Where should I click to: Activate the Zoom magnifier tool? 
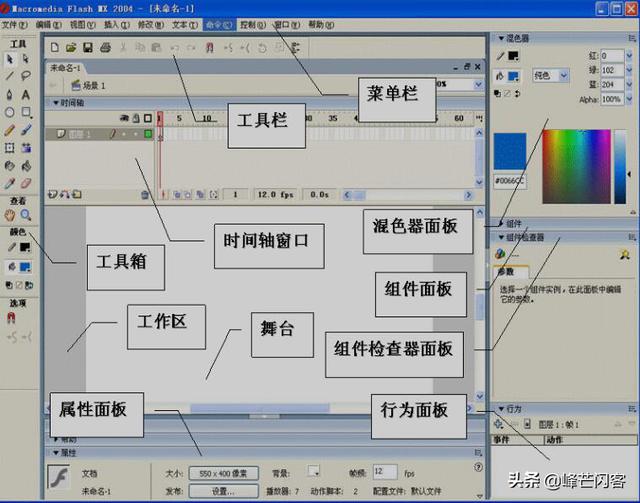(x=26, y=215)
